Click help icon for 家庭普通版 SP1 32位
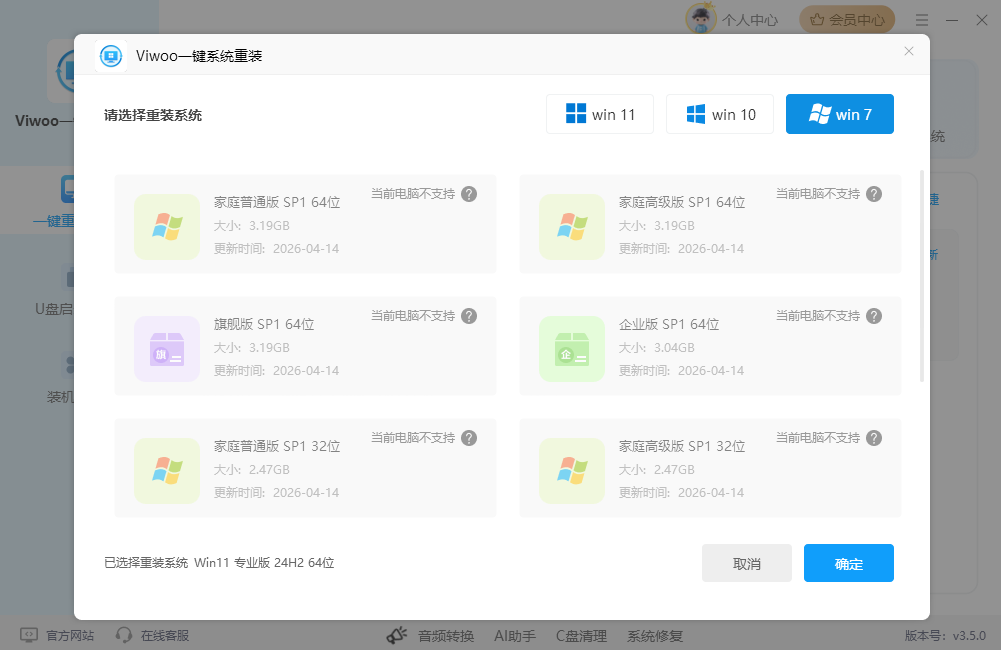This screenshot has height=650, width=1001. pos(469,438)
